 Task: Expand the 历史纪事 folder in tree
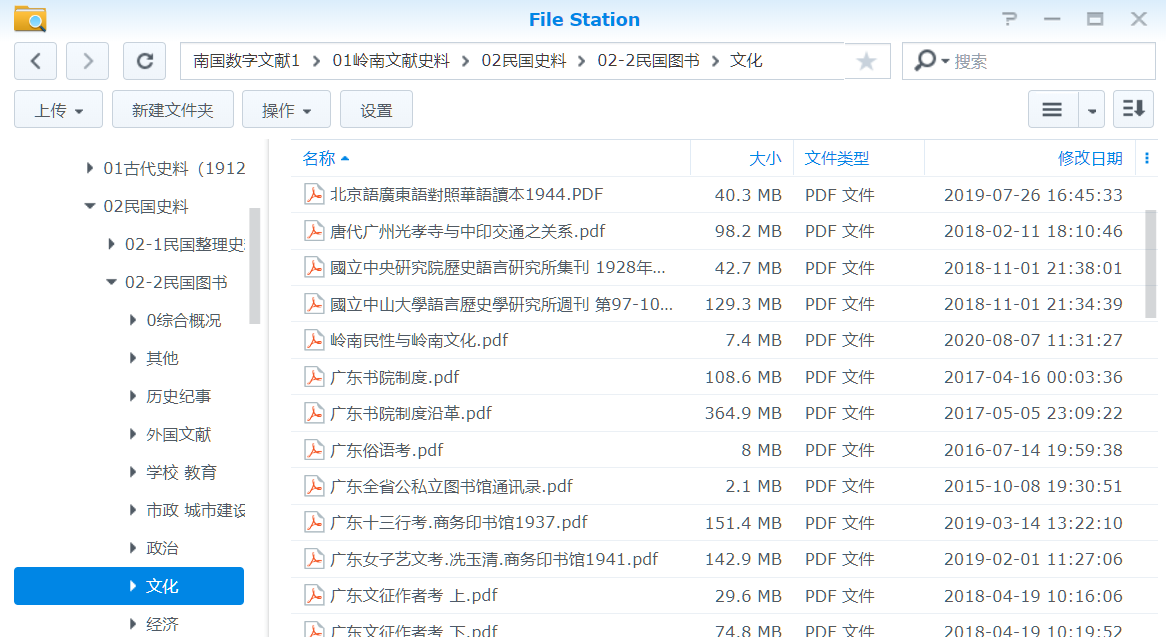pyautogui.click(x=133, y=397)
